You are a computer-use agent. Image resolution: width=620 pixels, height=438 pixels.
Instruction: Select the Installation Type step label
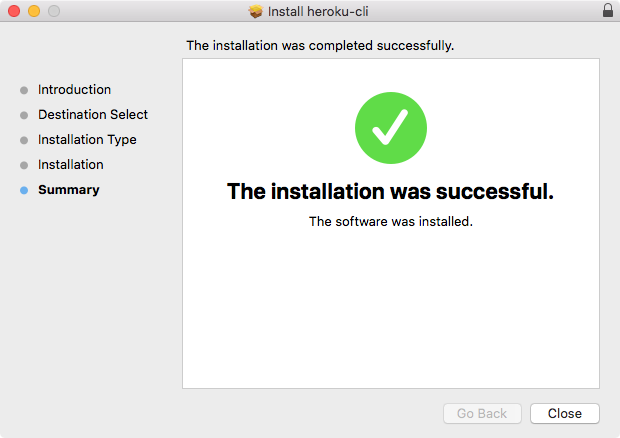87,140
